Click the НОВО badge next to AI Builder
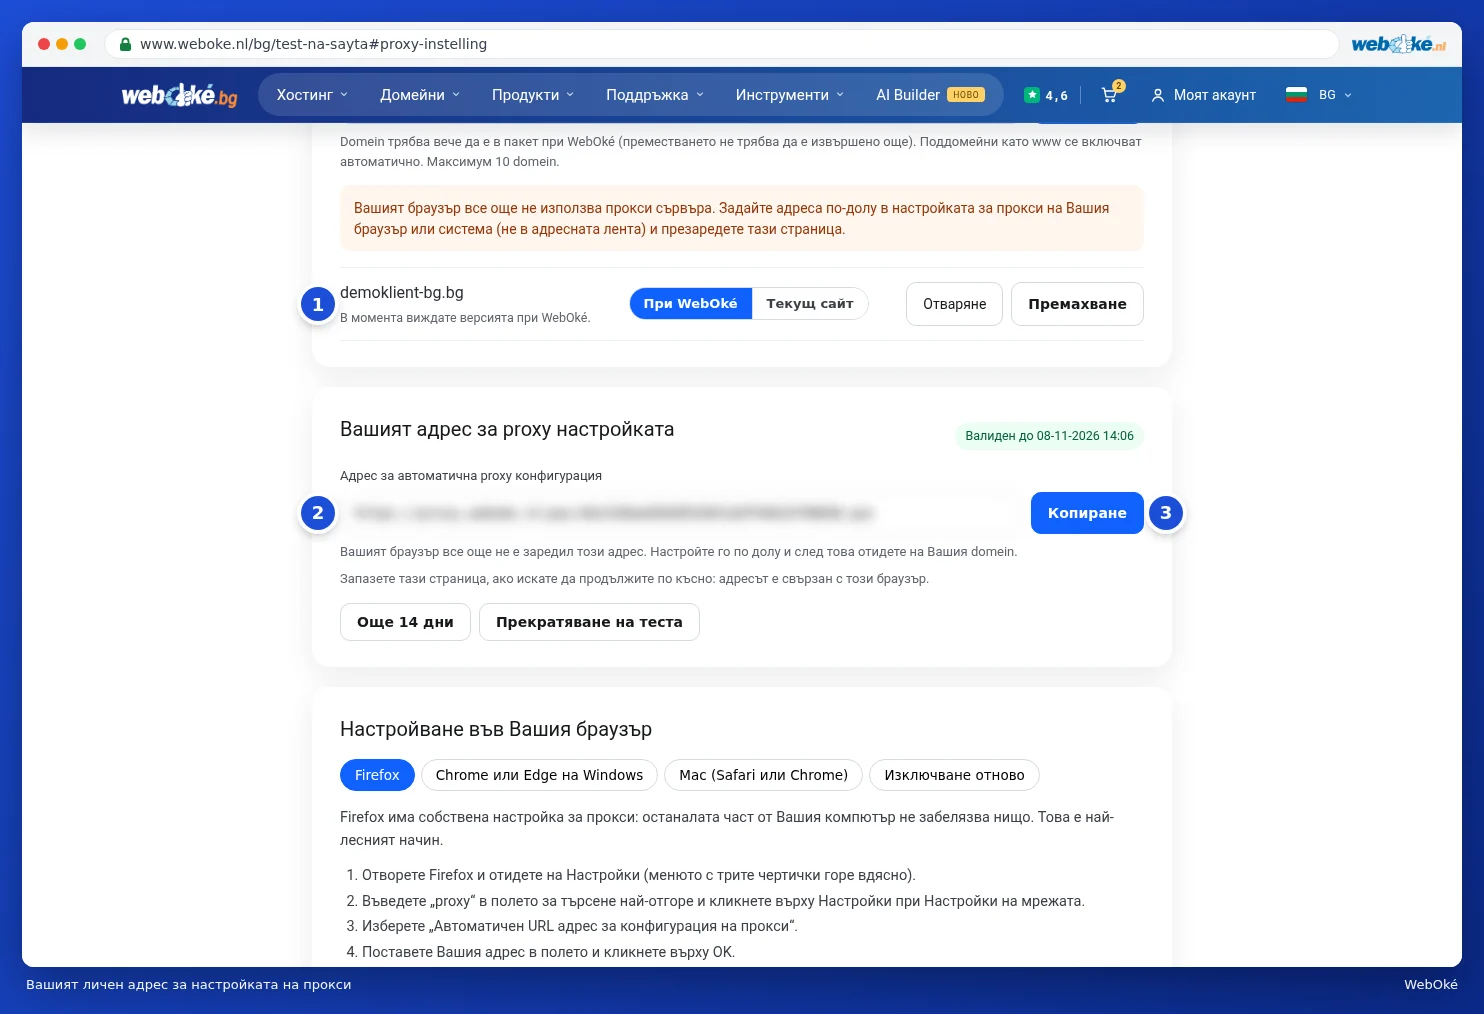Viewport: 1484px width, 1014px height. (x=966, y=95)
